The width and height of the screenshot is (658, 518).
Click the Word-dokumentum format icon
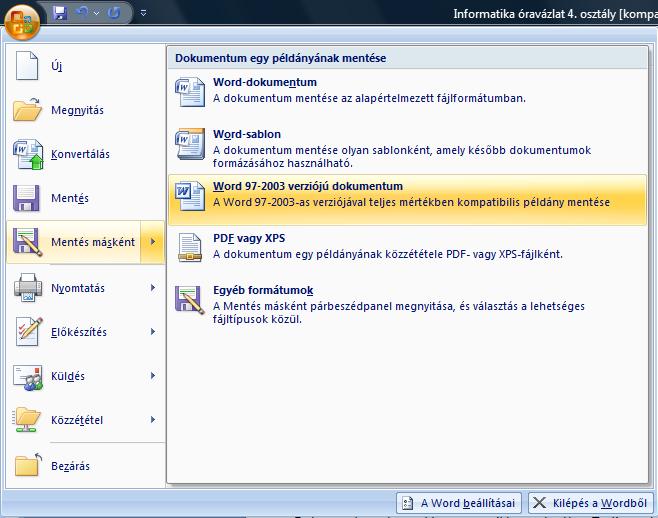click(x=190, y=92)
